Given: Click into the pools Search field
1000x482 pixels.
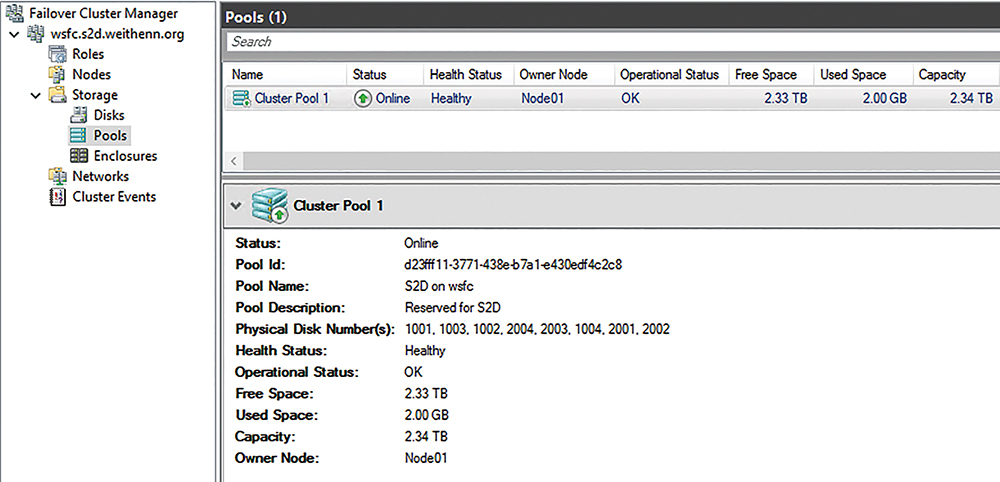Looking at the screenshot, I should [x=611, y=42].
